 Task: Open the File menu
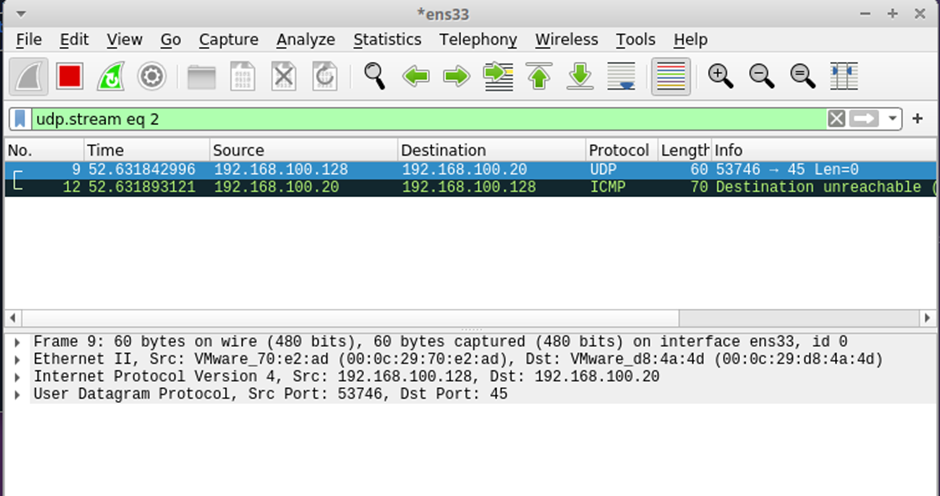click(29, 40)
